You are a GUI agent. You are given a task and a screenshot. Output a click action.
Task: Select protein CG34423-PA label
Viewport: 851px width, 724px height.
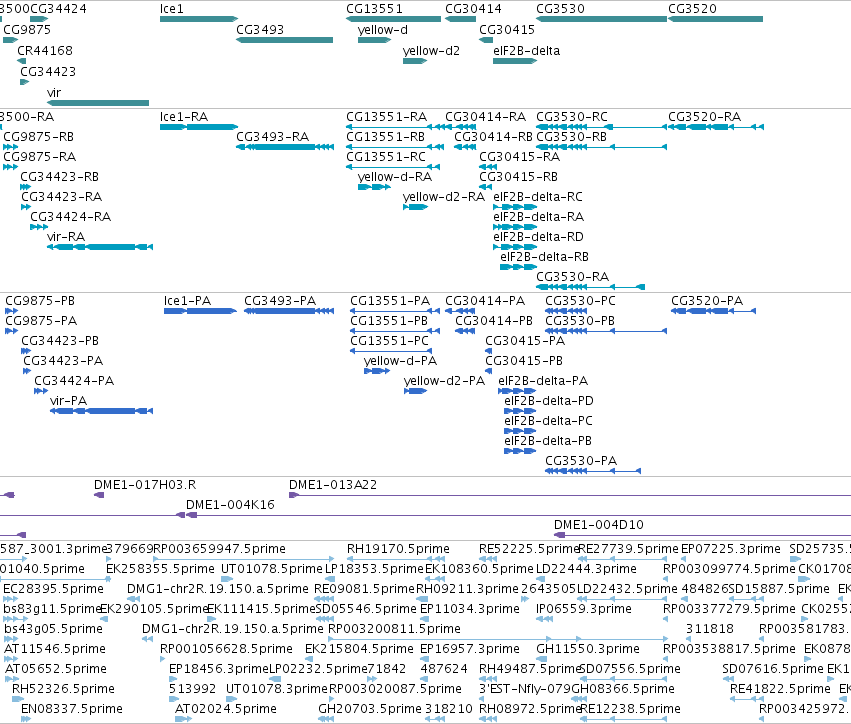(63, 361)
